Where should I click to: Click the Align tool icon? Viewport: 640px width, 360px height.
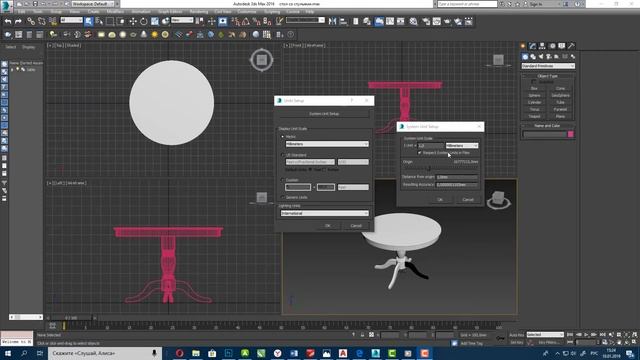click(x=343, y=21)
